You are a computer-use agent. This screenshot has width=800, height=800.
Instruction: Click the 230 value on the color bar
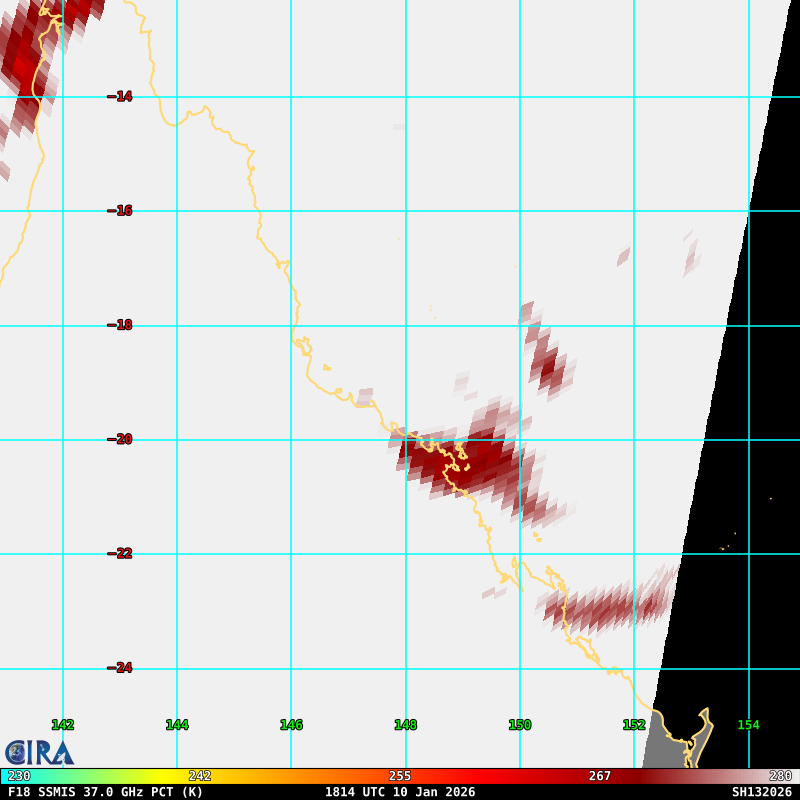[19, 776]
